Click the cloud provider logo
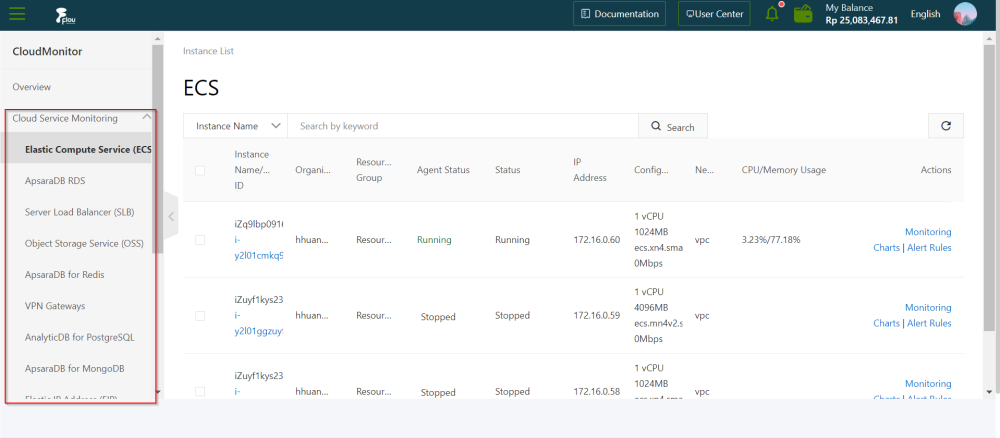The width and height of the screenshot is (1000, 438). coord(66,15)
